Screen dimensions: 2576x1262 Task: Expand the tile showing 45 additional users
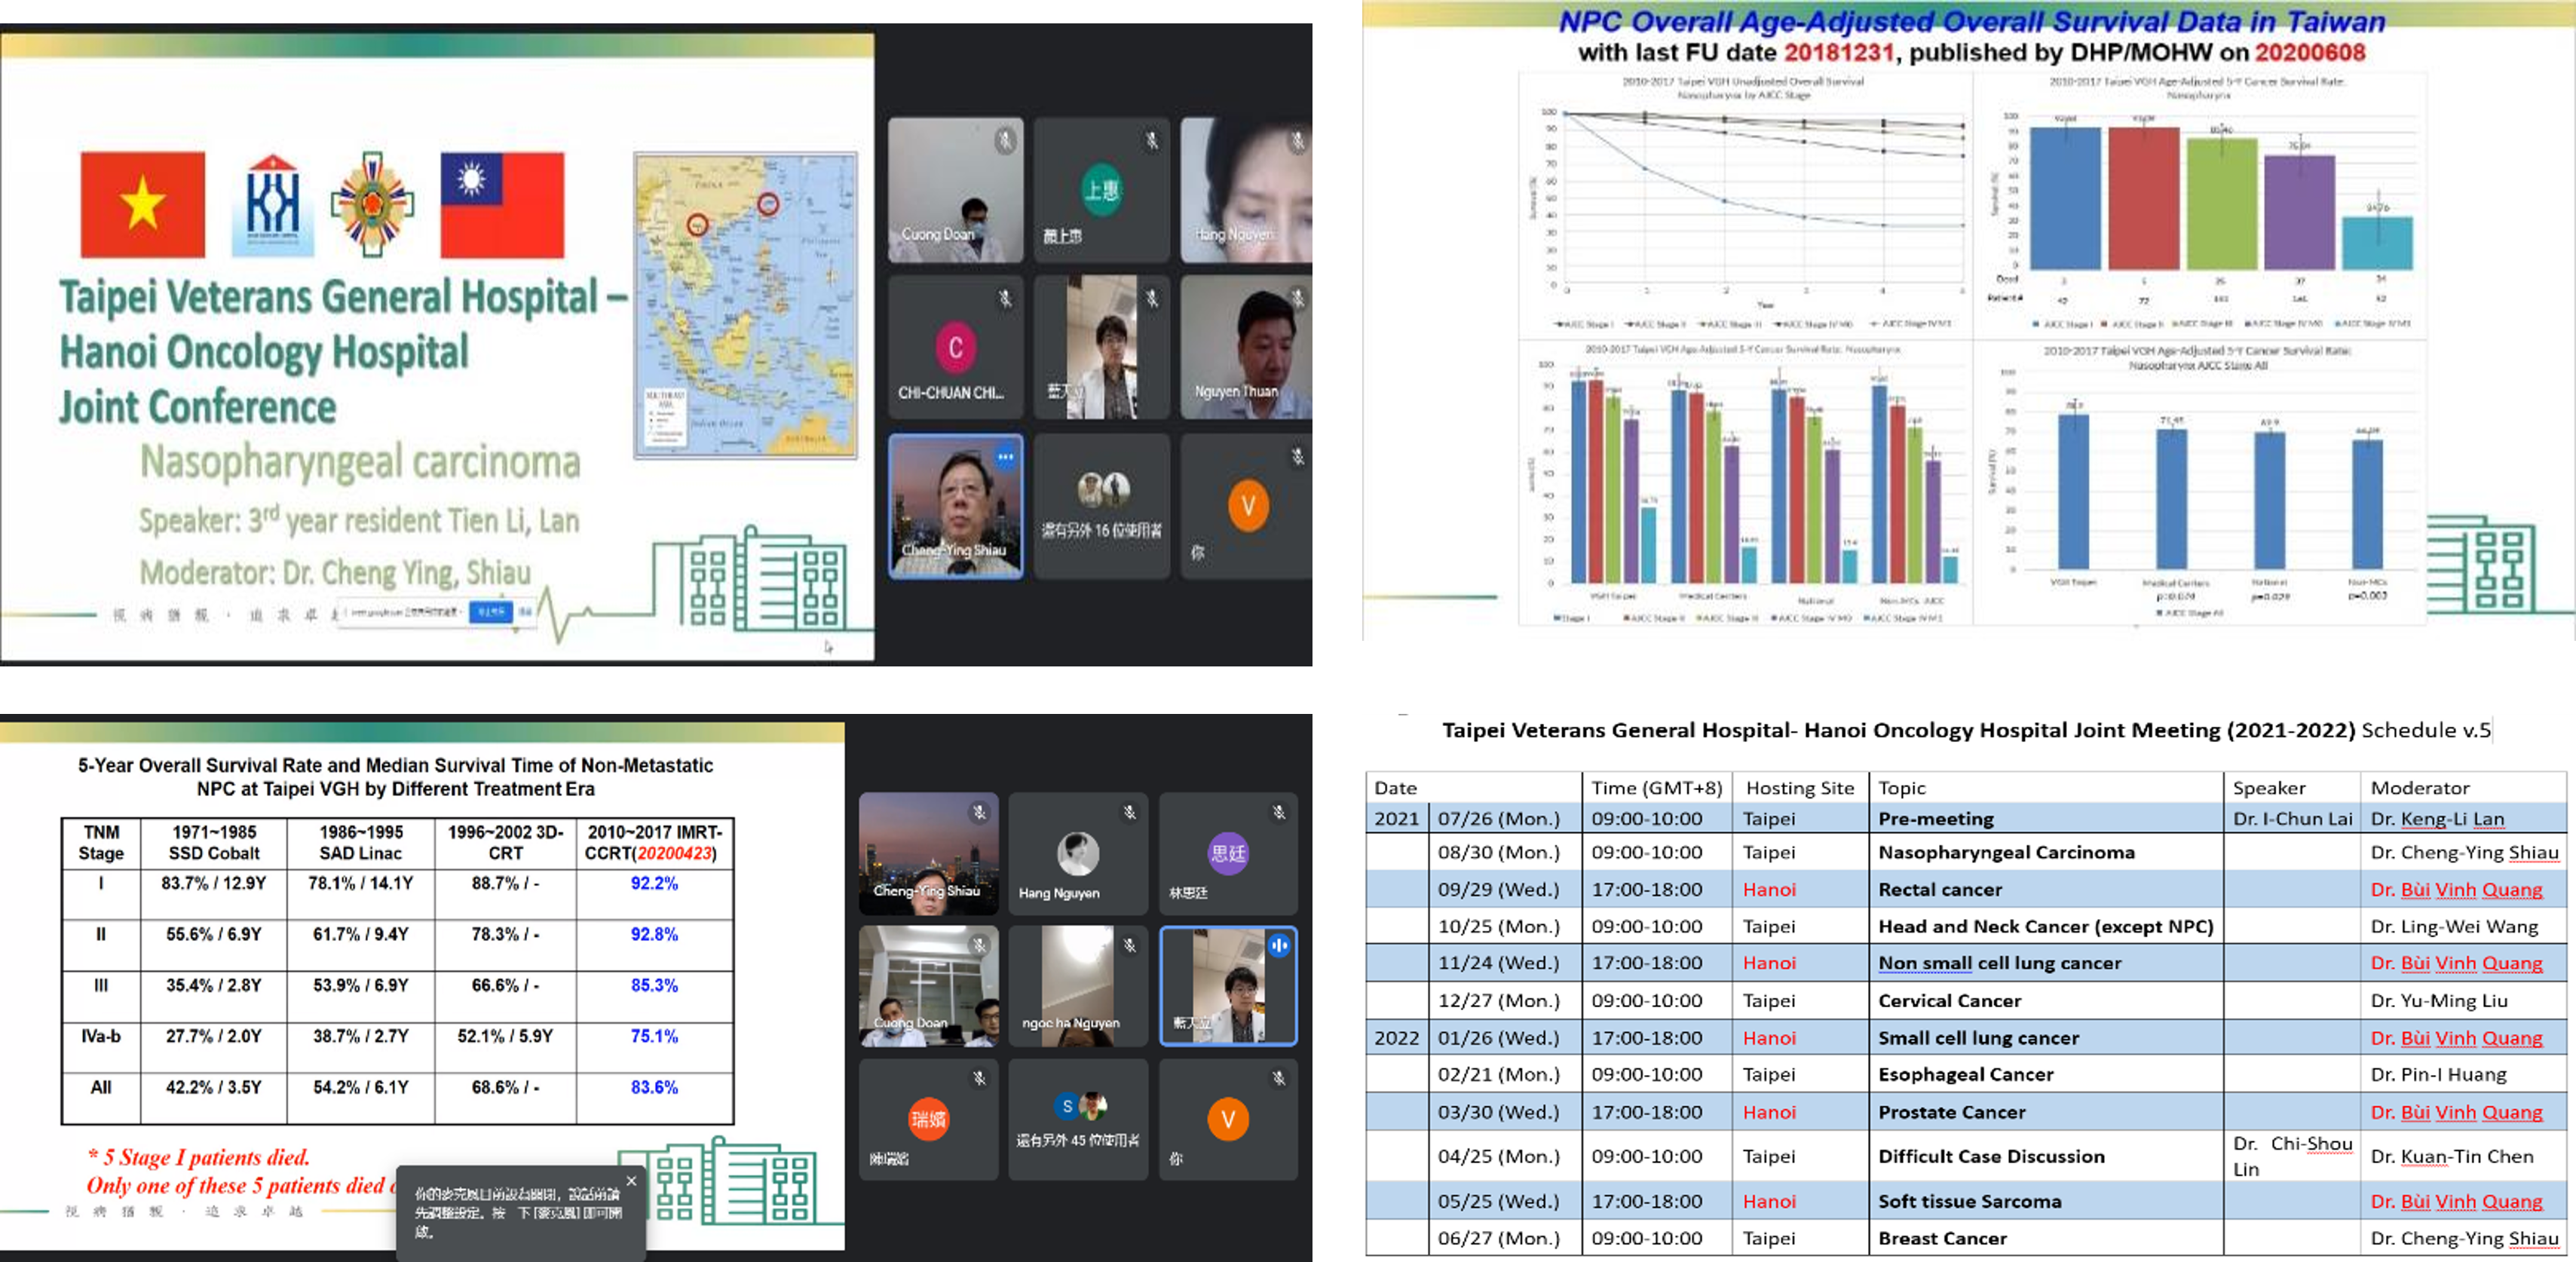1078,1119
